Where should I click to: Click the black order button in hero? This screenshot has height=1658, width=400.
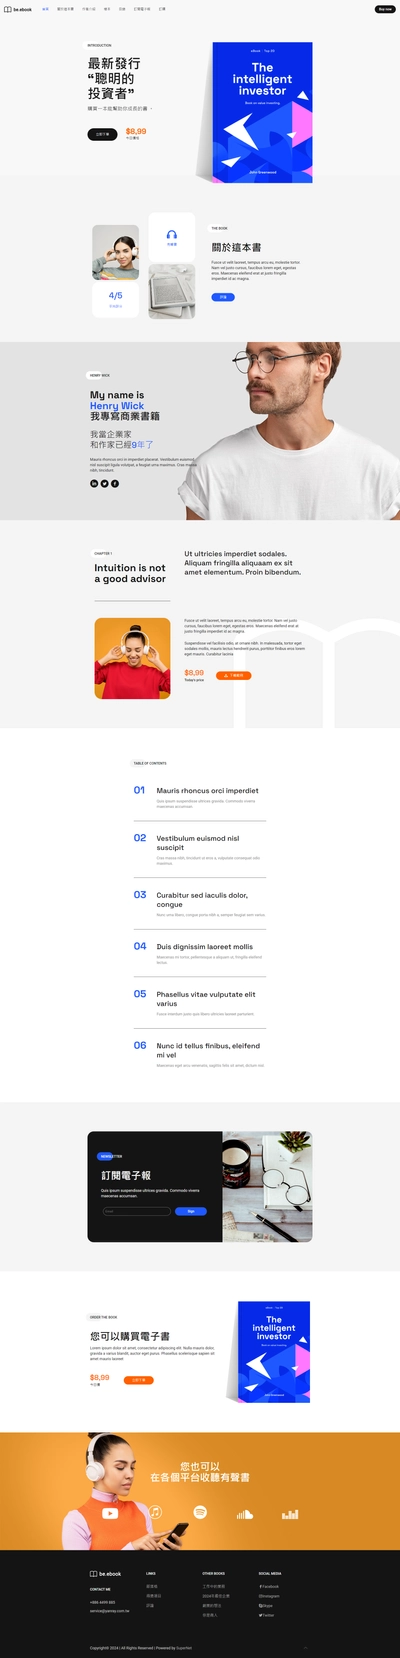[x=102, y=134]
